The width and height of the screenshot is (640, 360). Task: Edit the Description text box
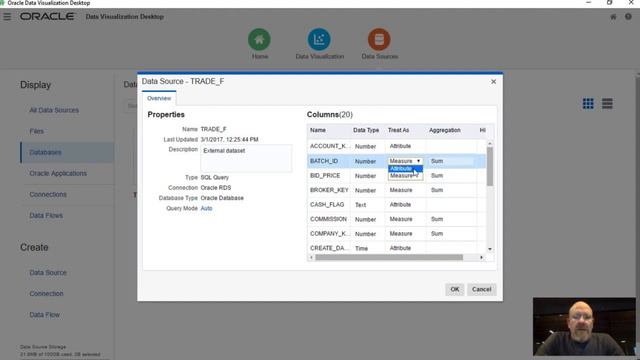(246, 158)
